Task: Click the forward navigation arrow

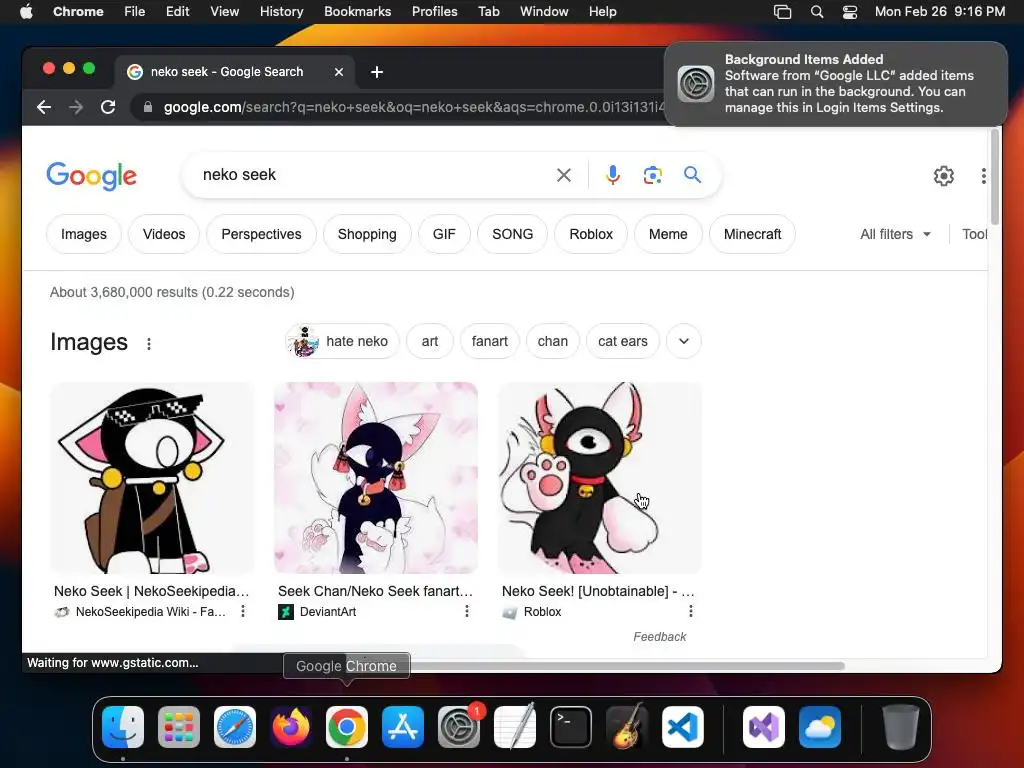Action: point(76,107)
